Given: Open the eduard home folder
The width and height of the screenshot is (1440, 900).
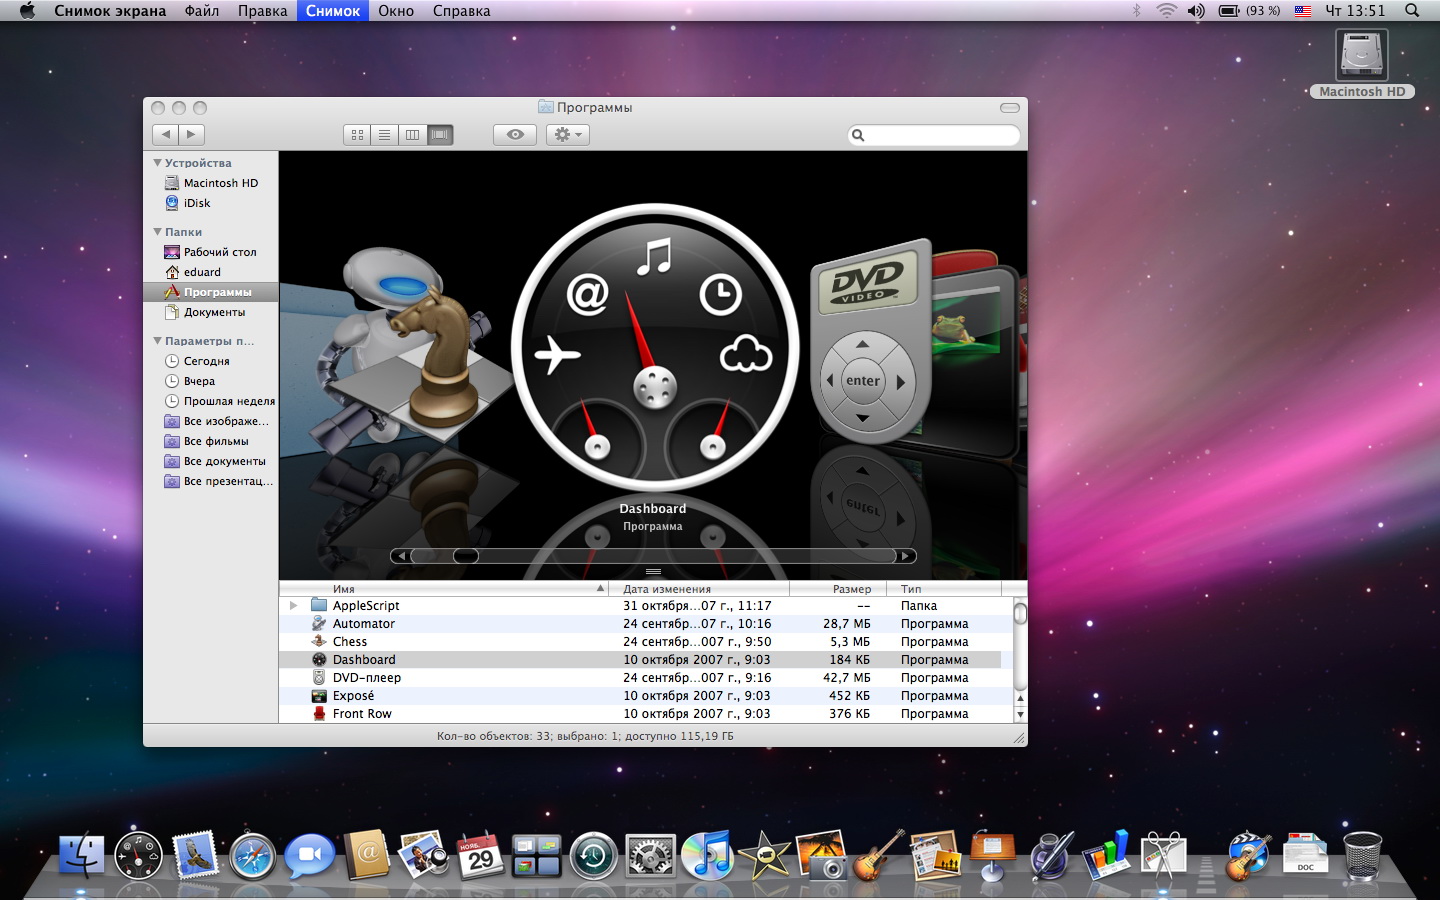Looking at the screenshot, I should point(193,272).
